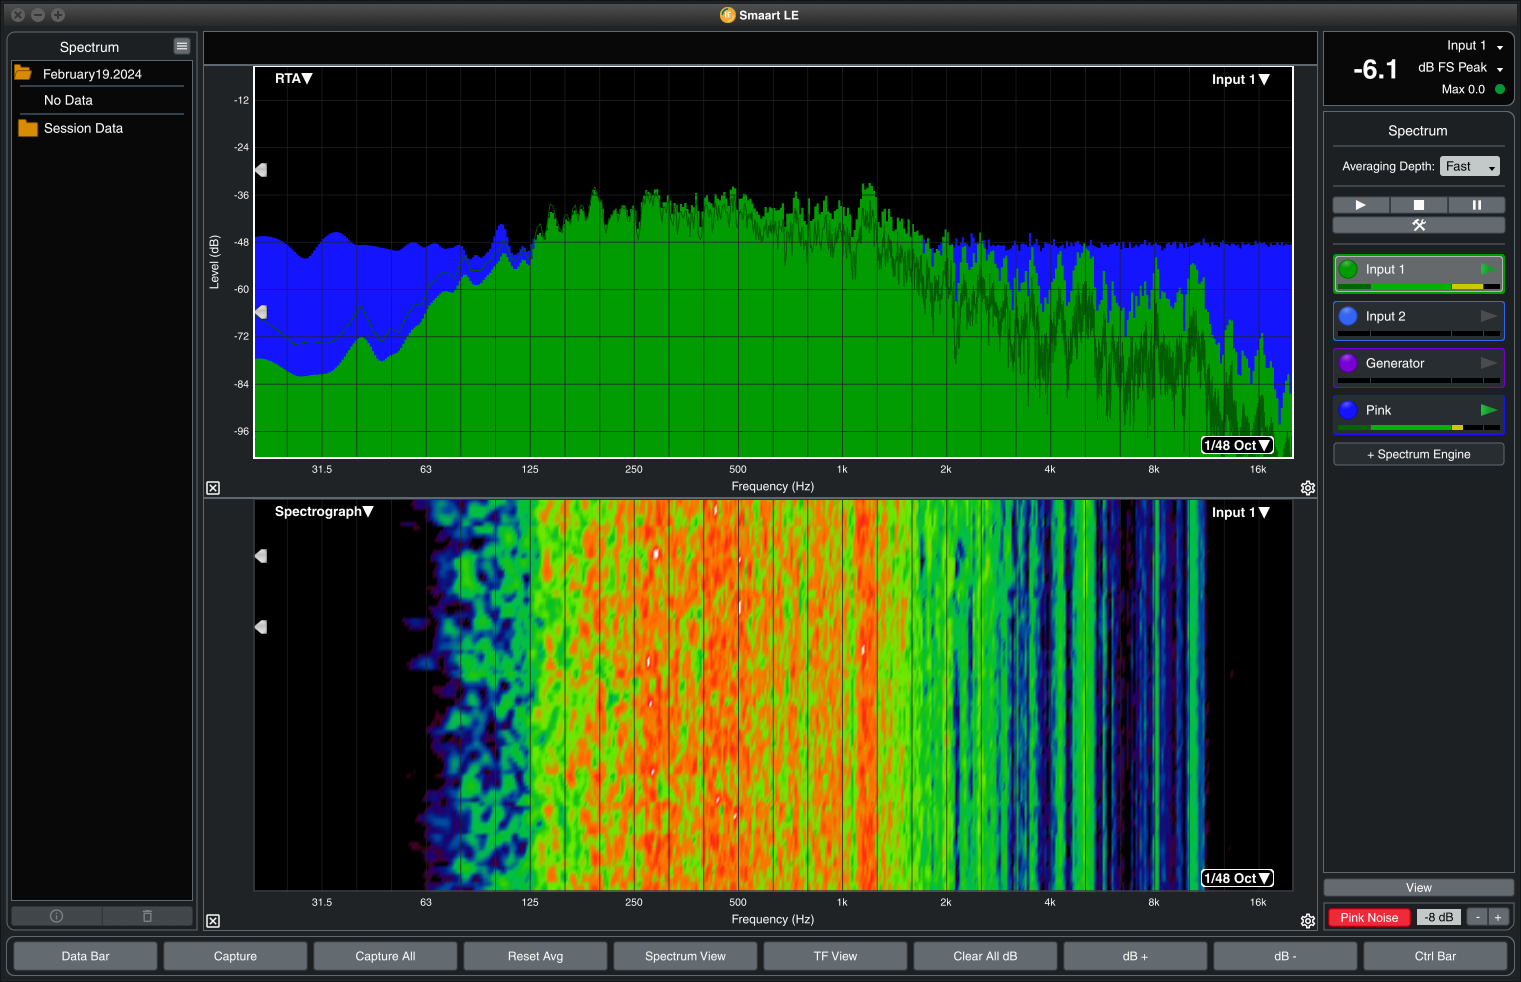Toggle the Ctrl Bar
1521x982 pixels.
[1435, 956]
